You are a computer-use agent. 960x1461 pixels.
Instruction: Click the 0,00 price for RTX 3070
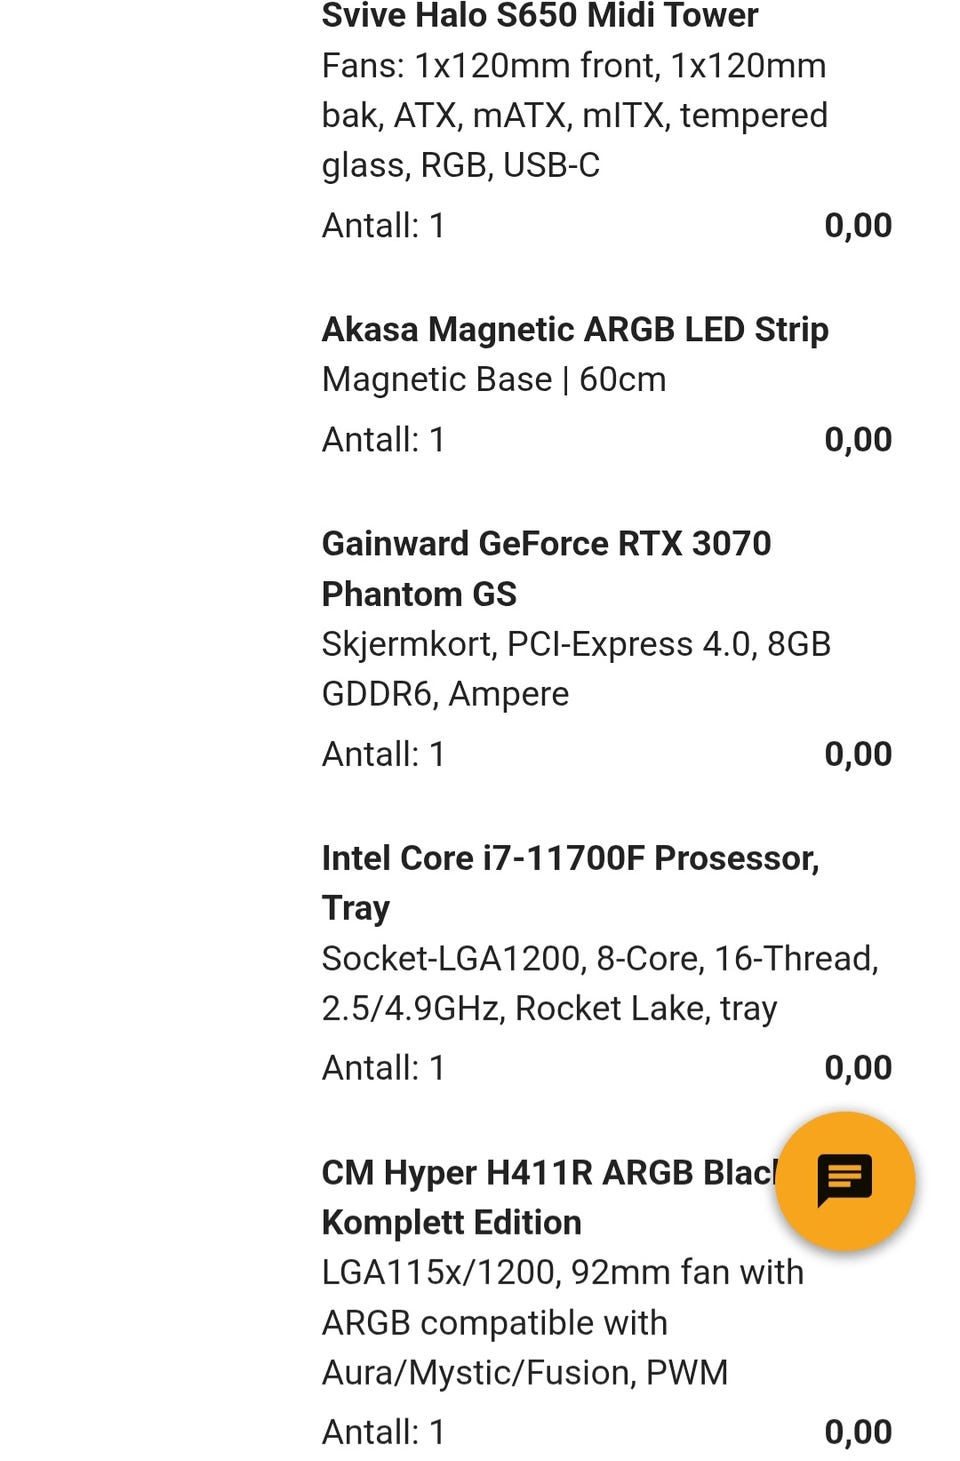pyautogui.click(x=858, y=755)
